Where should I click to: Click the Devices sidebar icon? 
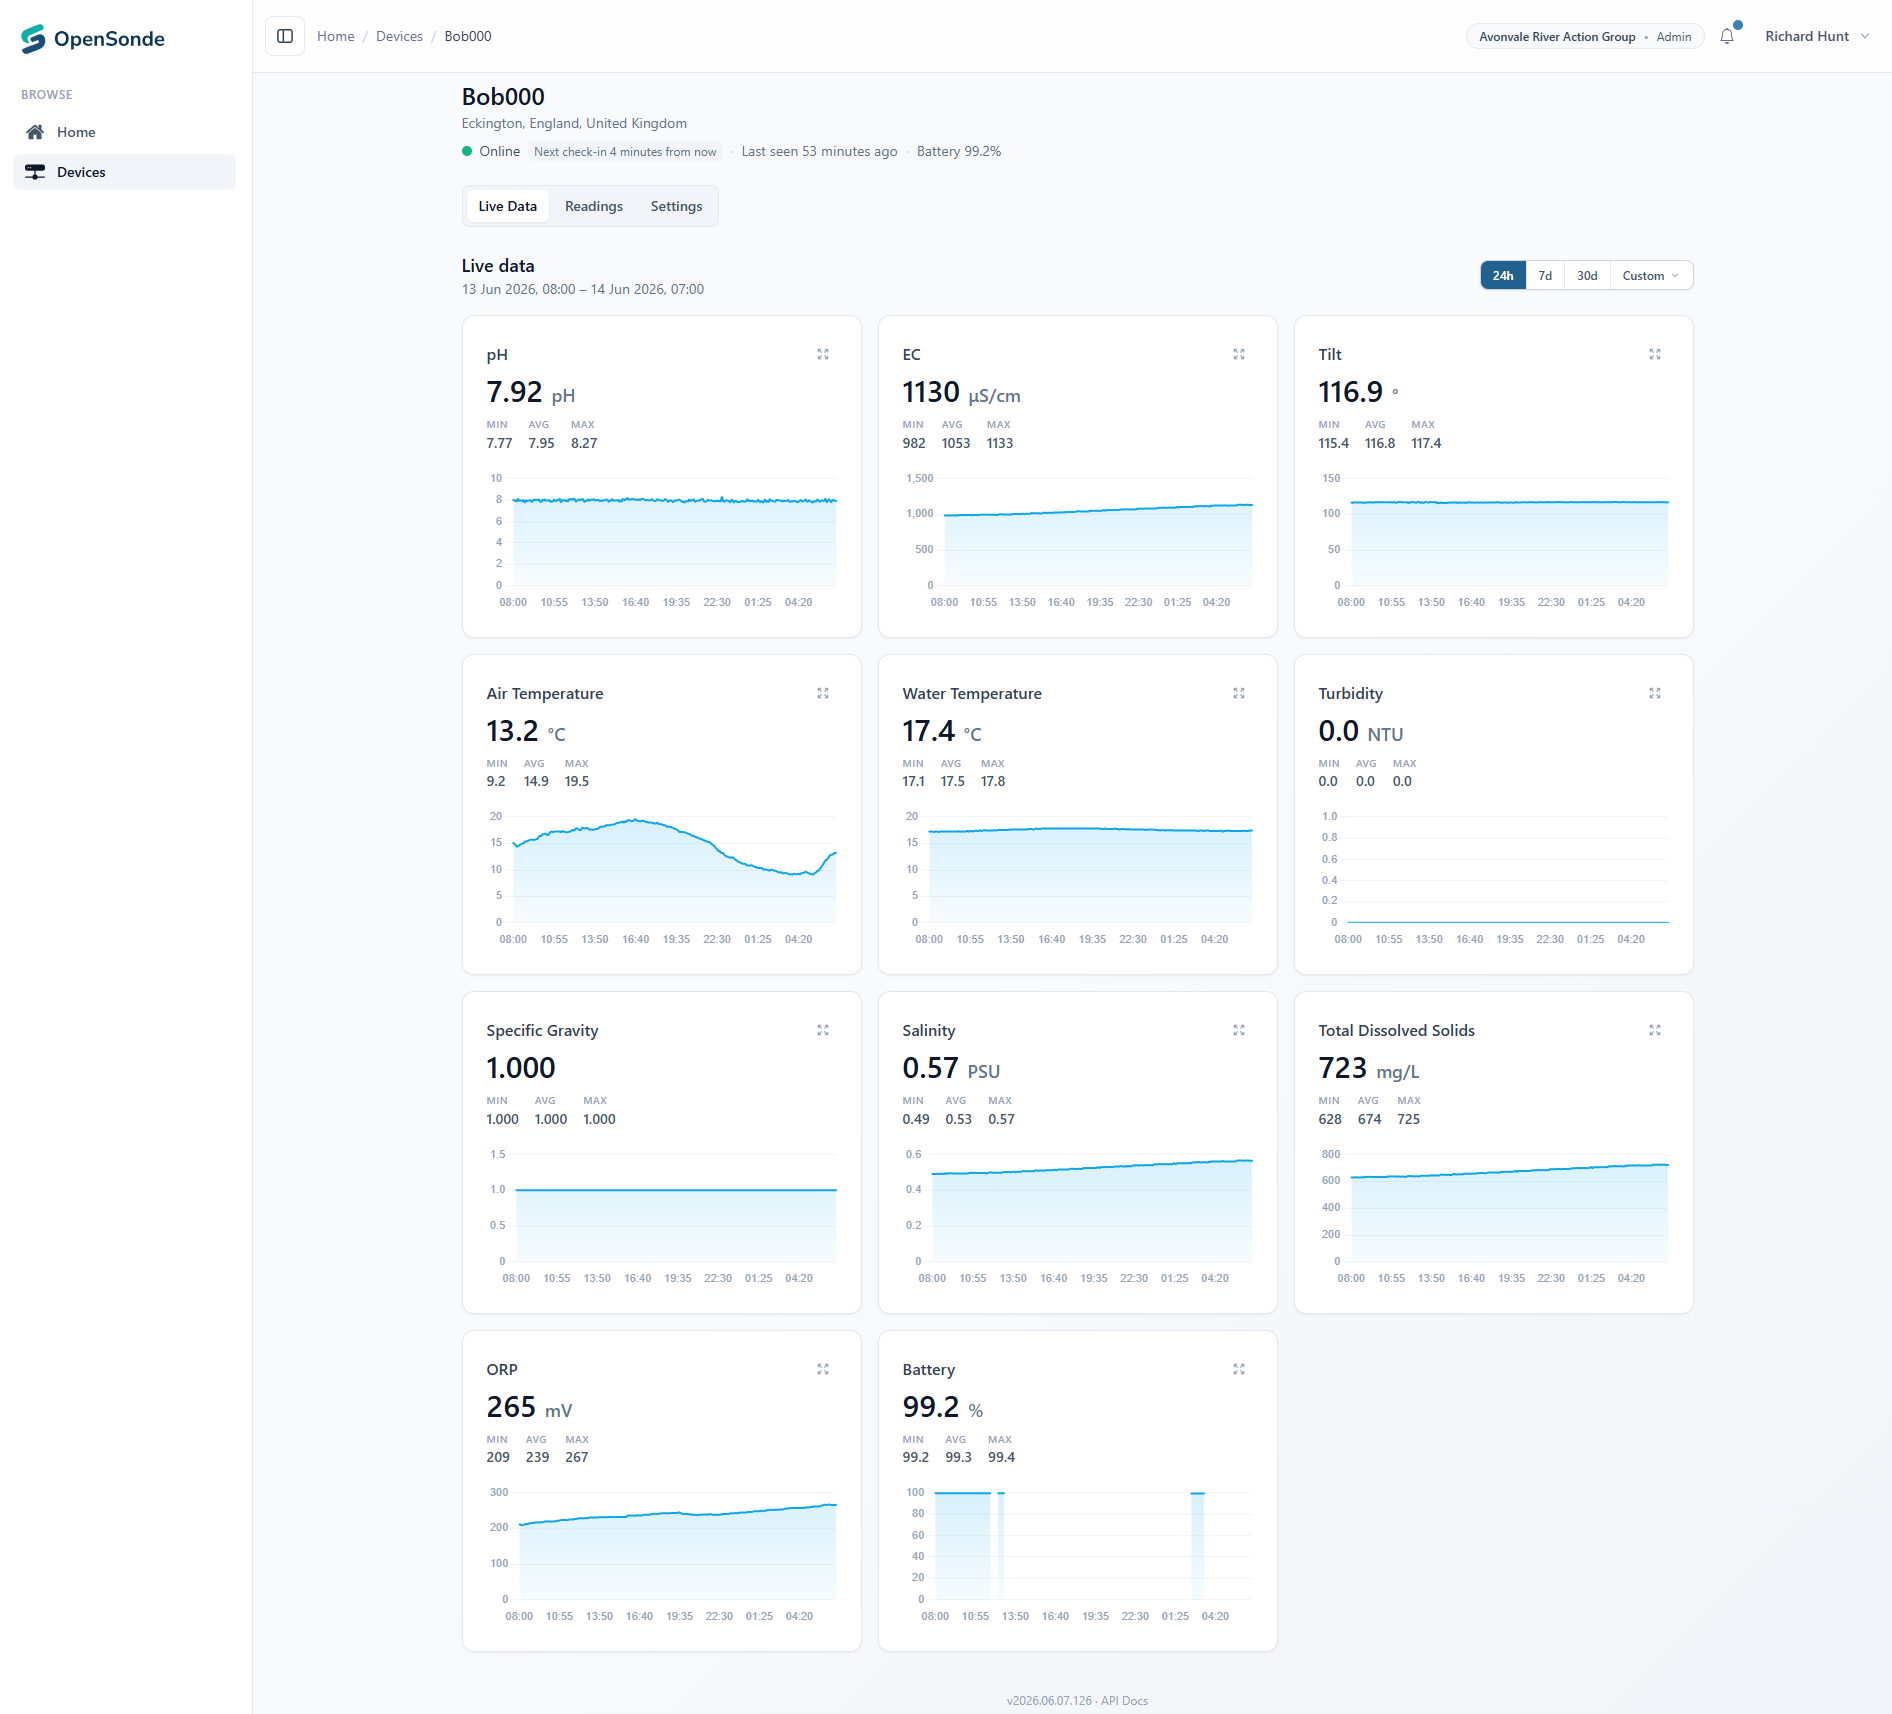point(35,172)
